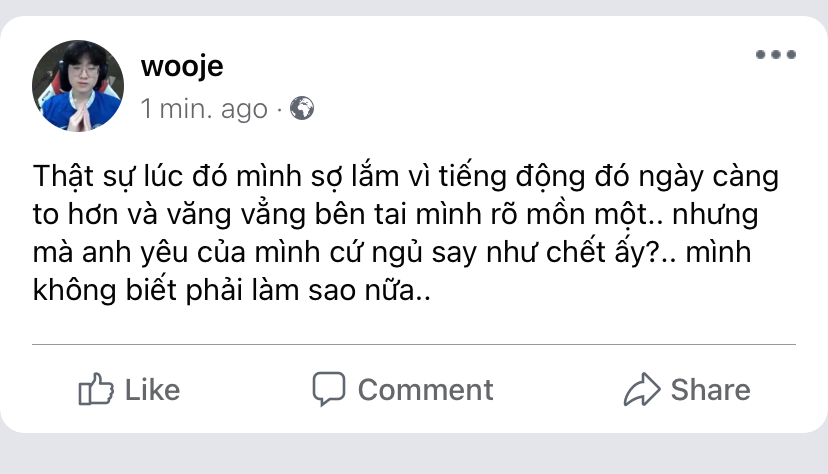Click post line starting "mà anh yêu của mình"
The height and width of the screenshot is (474, 828).
coord(392,253)
